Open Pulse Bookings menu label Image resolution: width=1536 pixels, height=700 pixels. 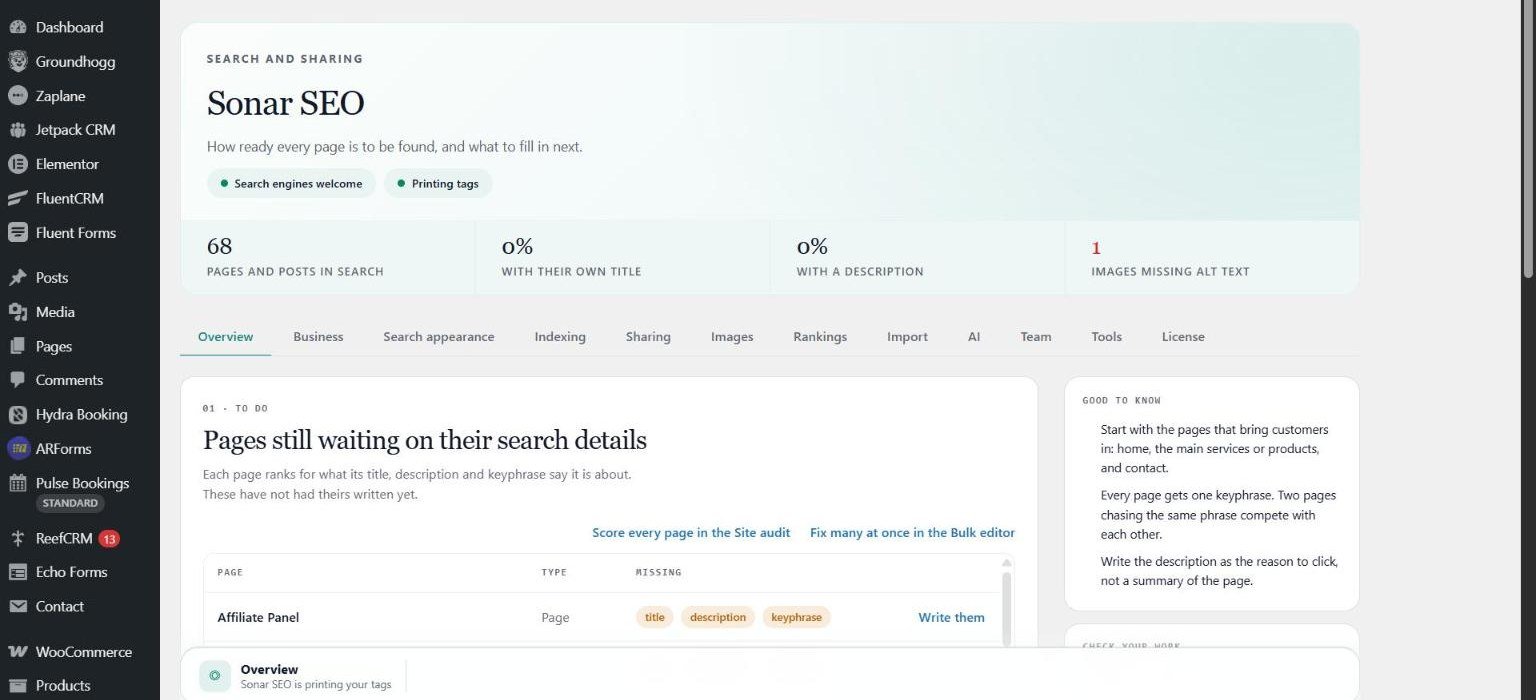click(82, 483)
